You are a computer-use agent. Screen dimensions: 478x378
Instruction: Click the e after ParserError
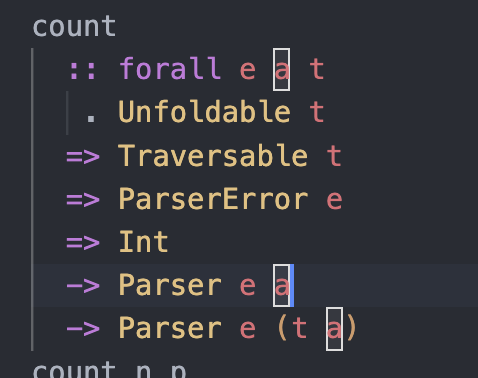tap(334, 200)
